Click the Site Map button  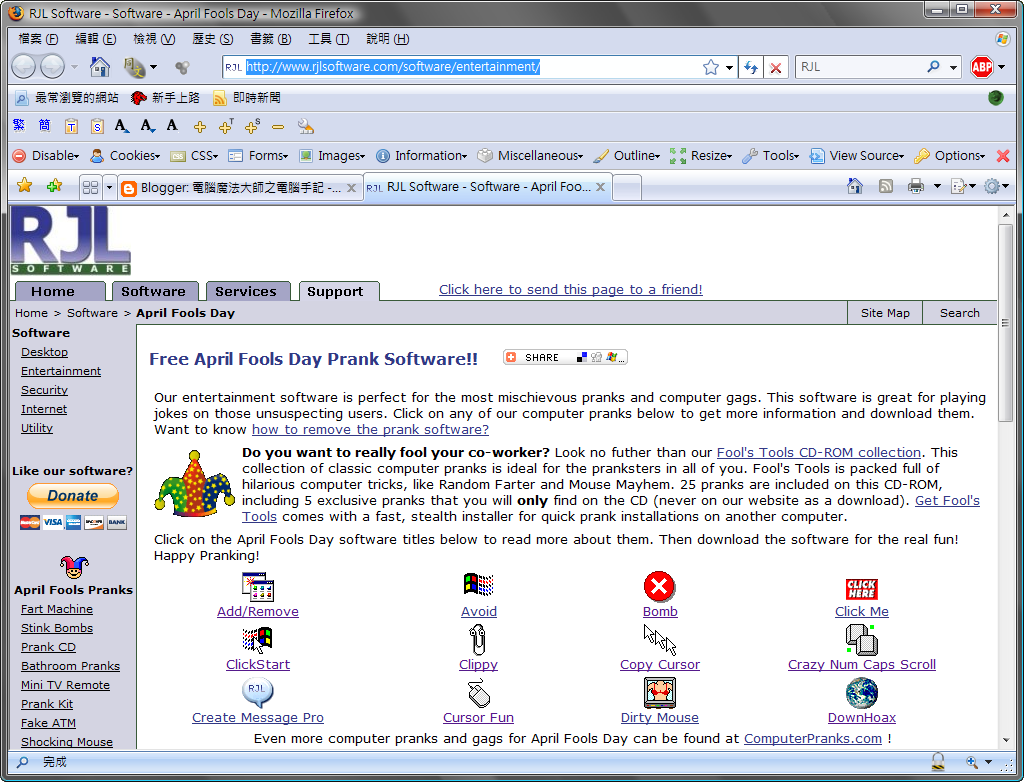[x=885, y=313]
